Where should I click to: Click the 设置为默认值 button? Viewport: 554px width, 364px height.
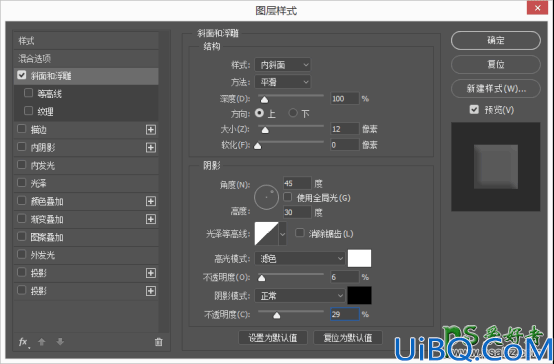[273, 338]
